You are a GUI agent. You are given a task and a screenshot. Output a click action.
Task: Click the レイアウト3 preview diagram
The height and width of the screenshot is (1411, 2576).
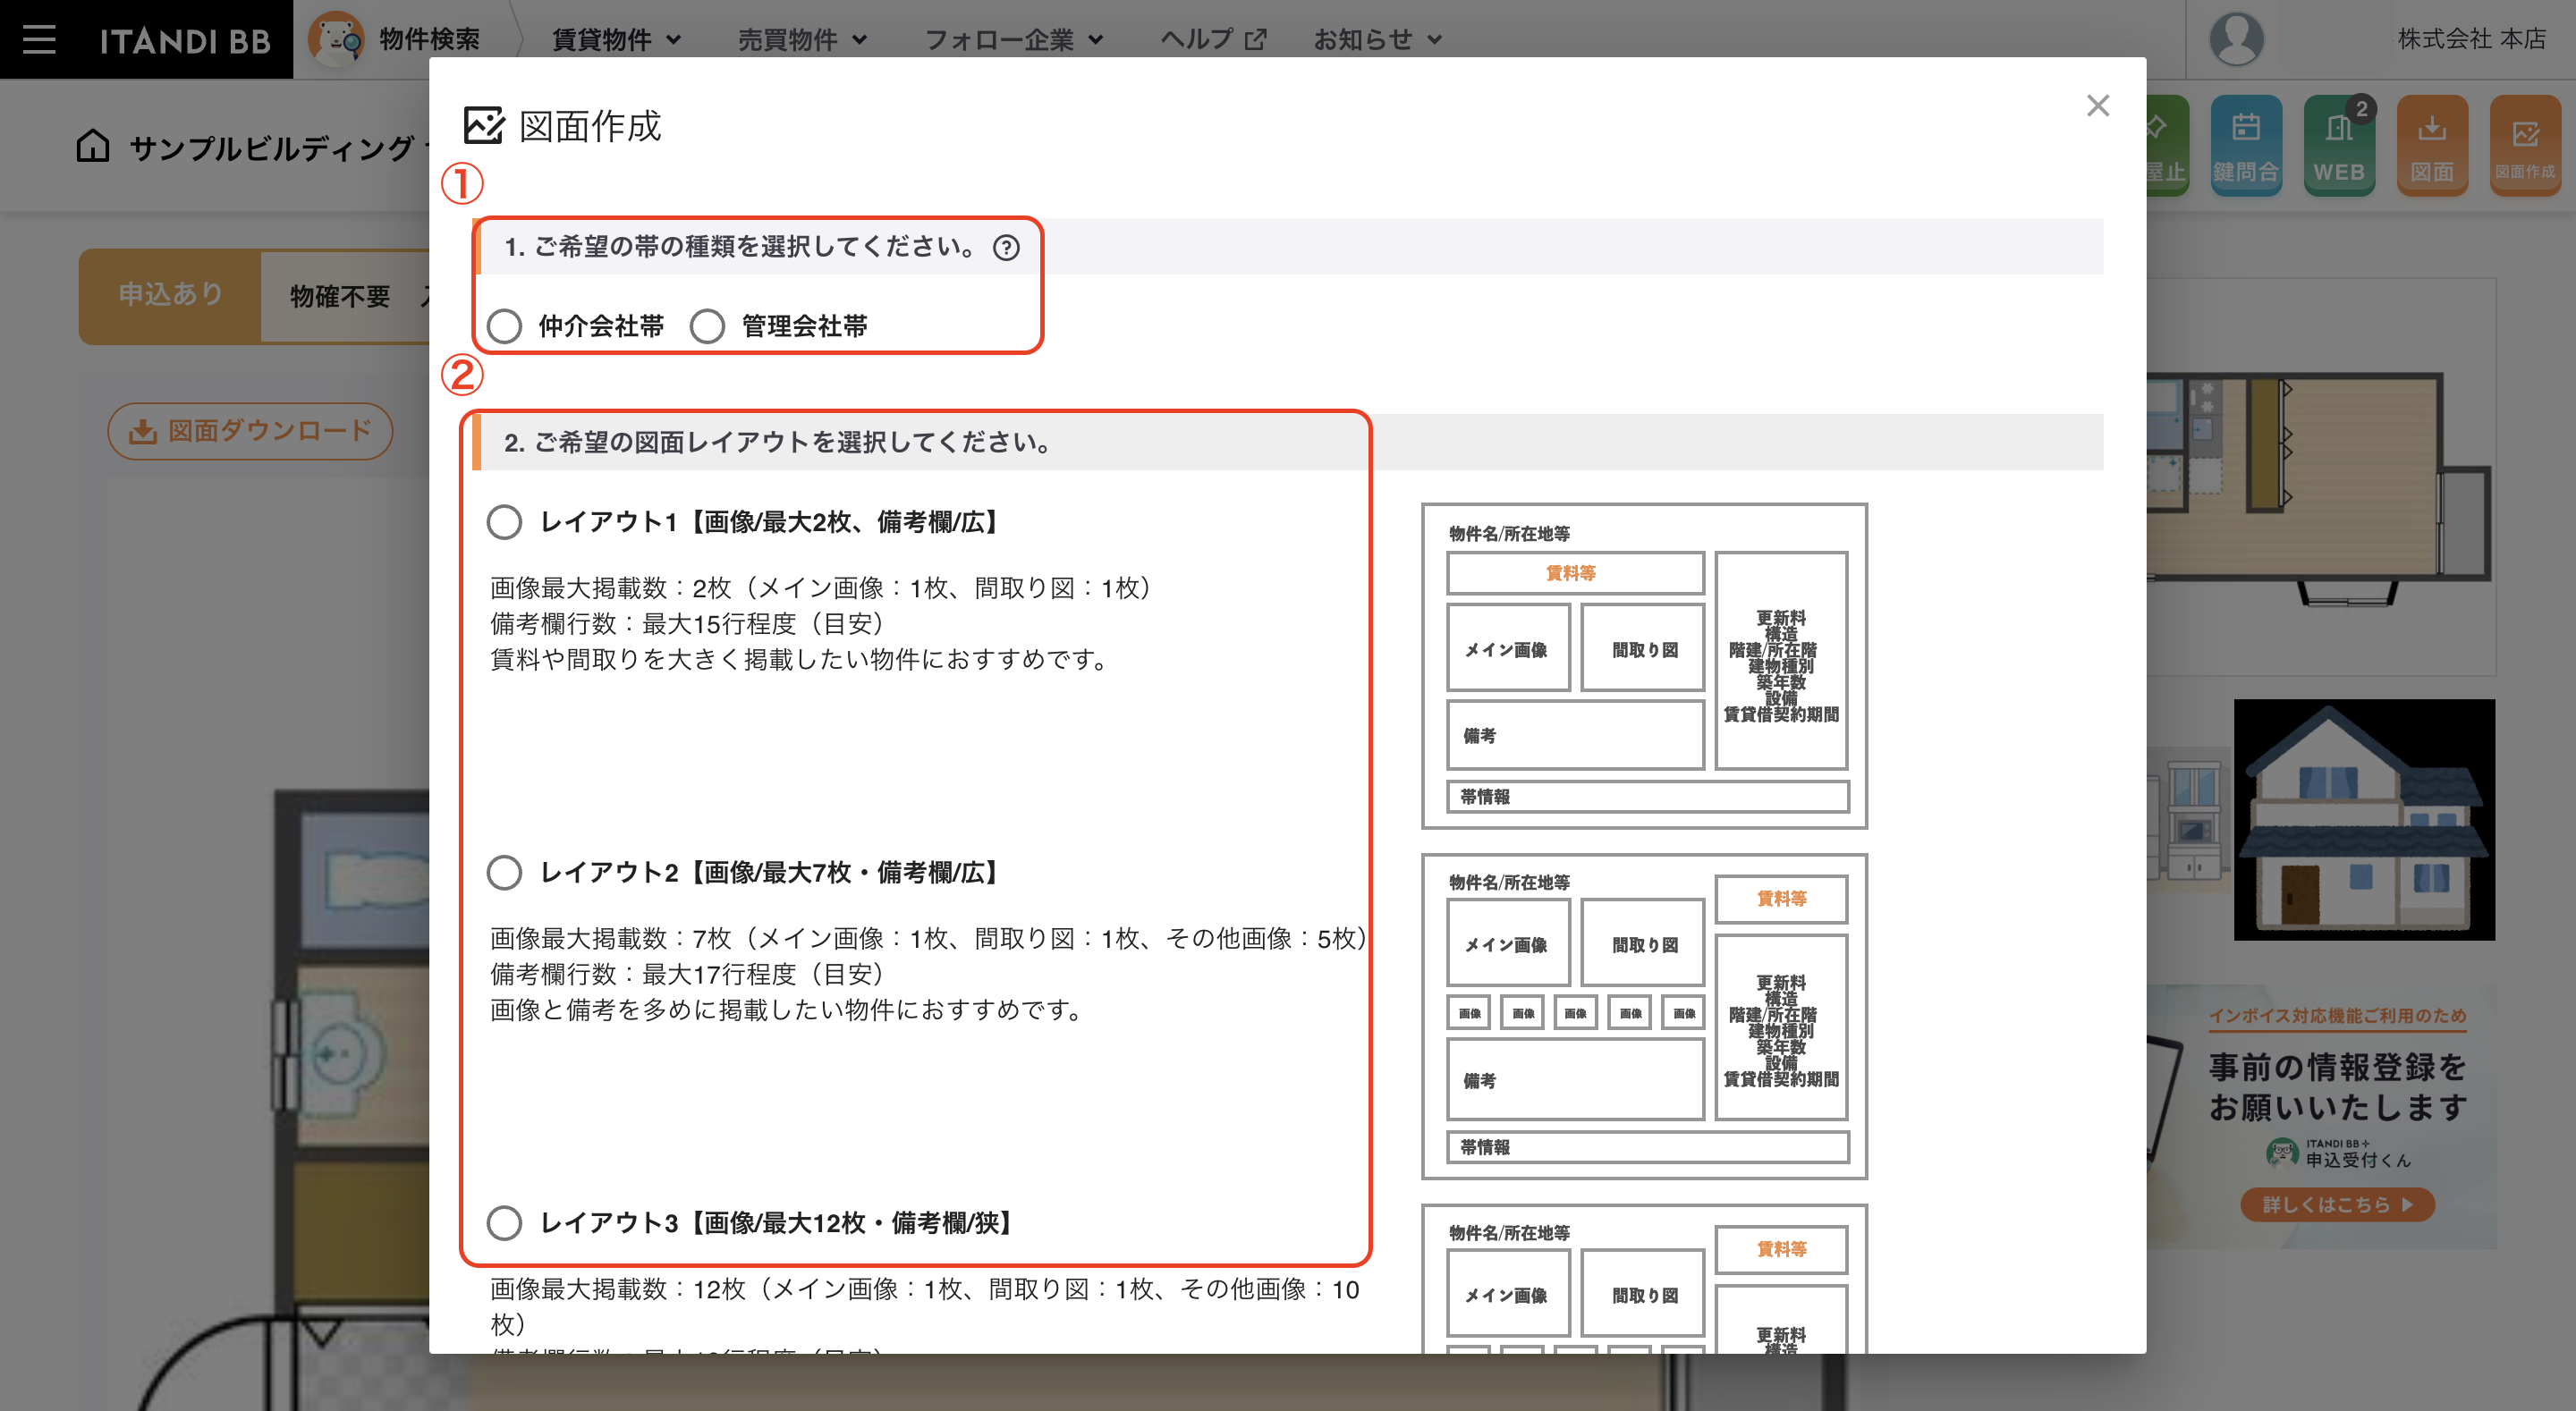click(1644, 1279)
